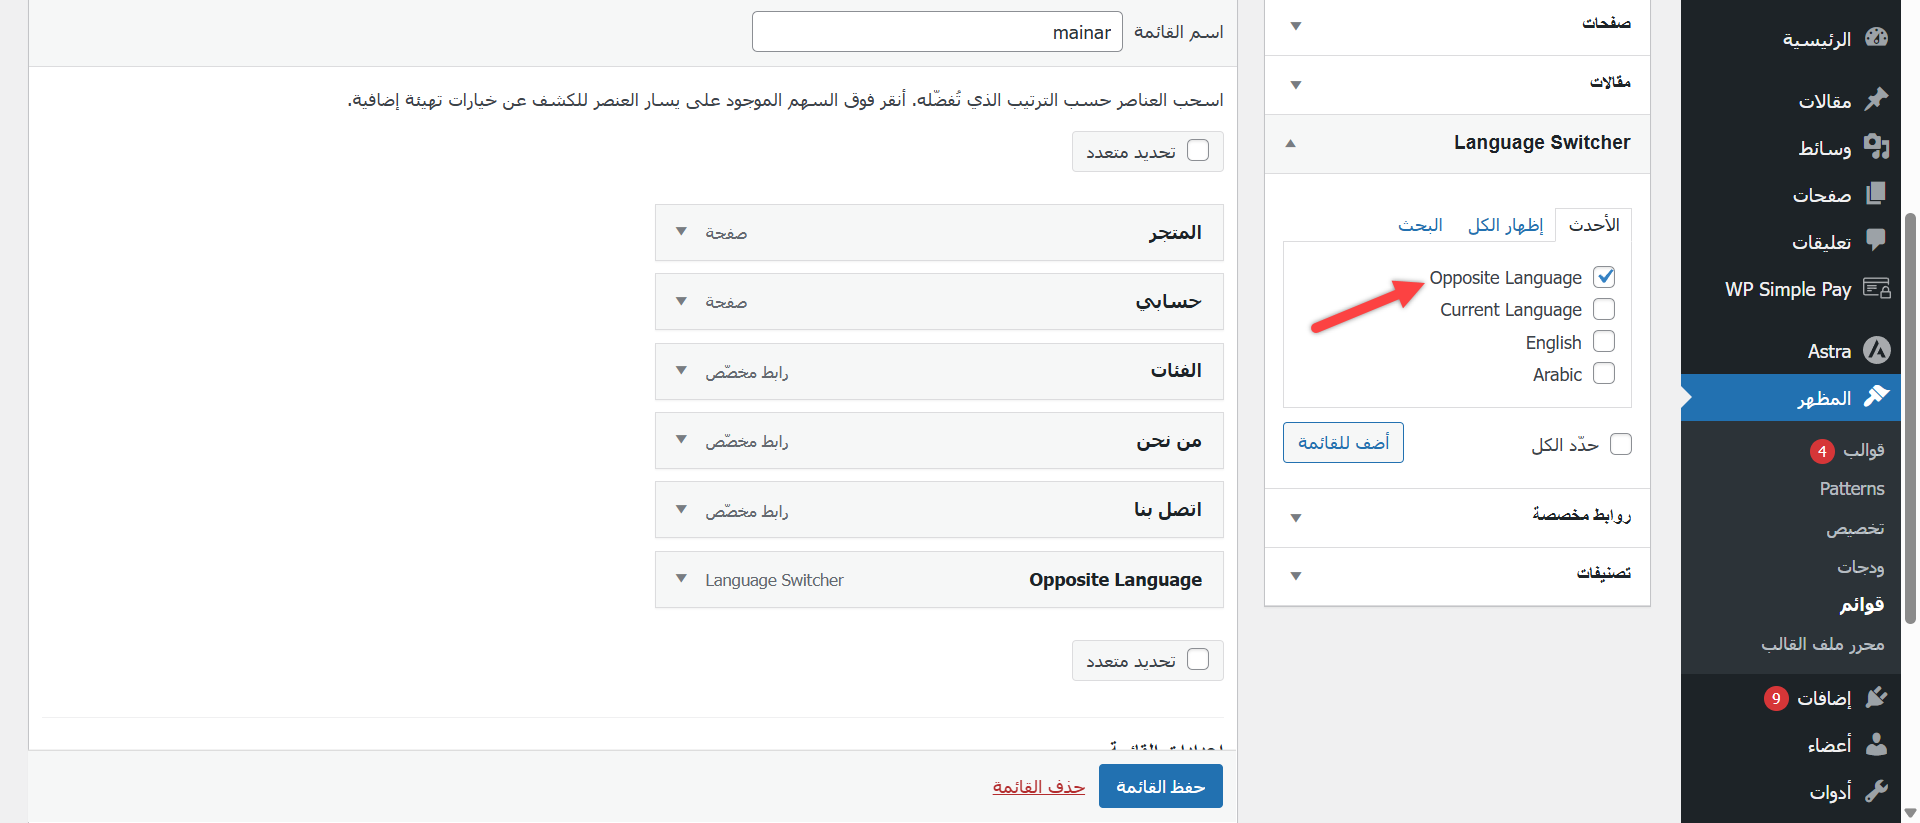Open the ودجات submenu item

(1860, 567)
